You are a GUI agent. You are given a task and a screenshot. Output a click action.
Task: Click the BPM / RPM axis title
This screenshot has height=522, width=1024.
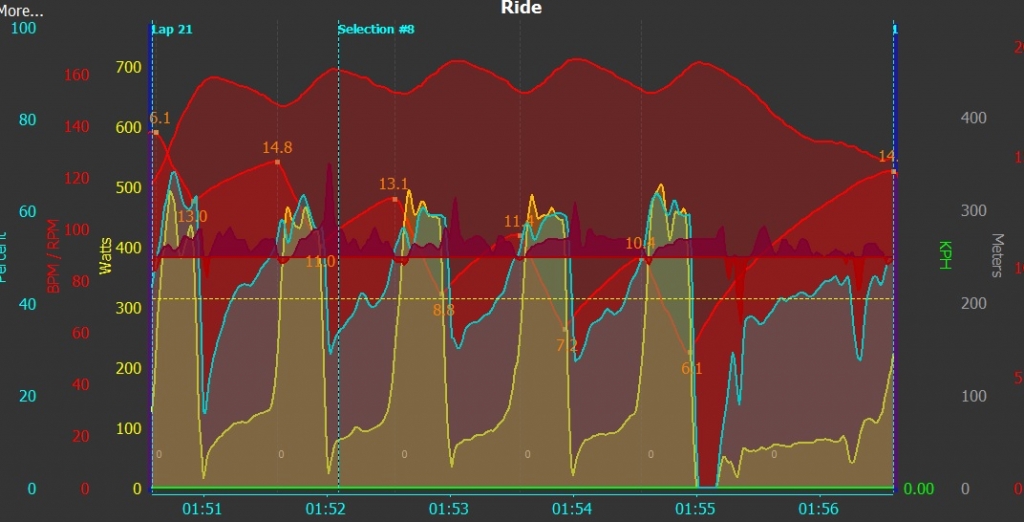[x=52, y=257]
